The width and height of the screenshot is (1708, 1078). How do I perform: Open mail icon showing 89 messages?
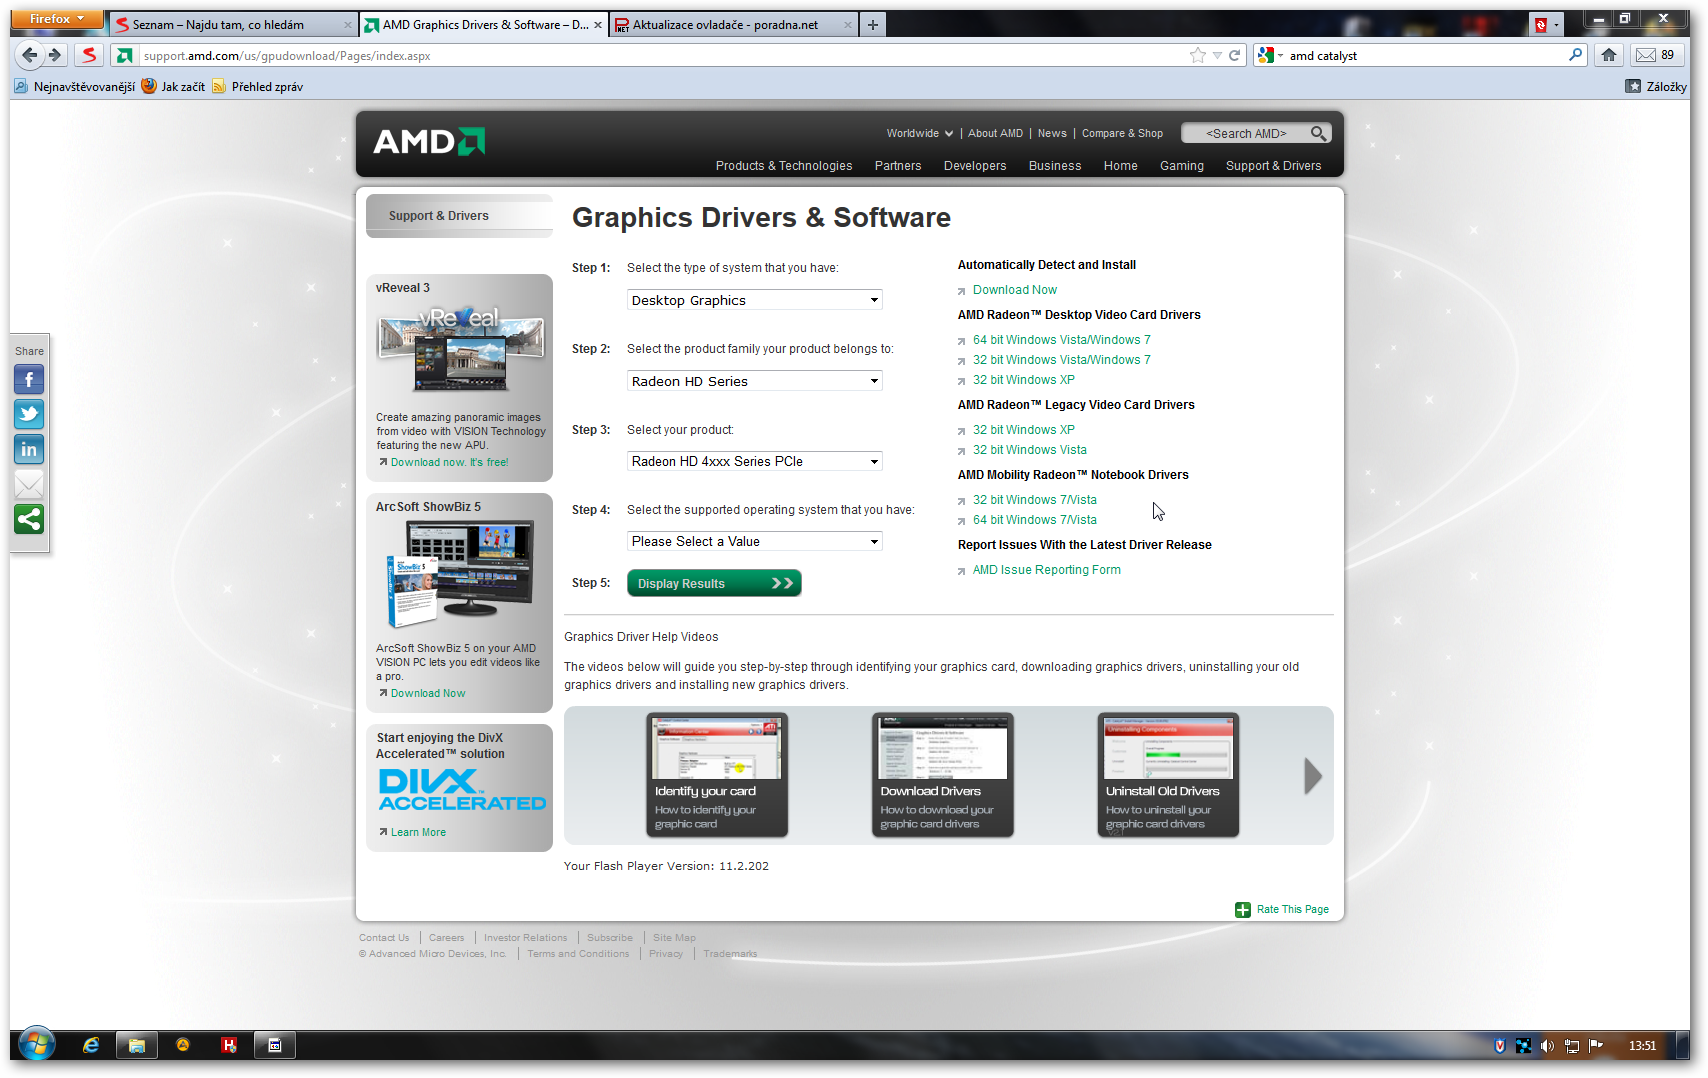tap(1655, 55)
